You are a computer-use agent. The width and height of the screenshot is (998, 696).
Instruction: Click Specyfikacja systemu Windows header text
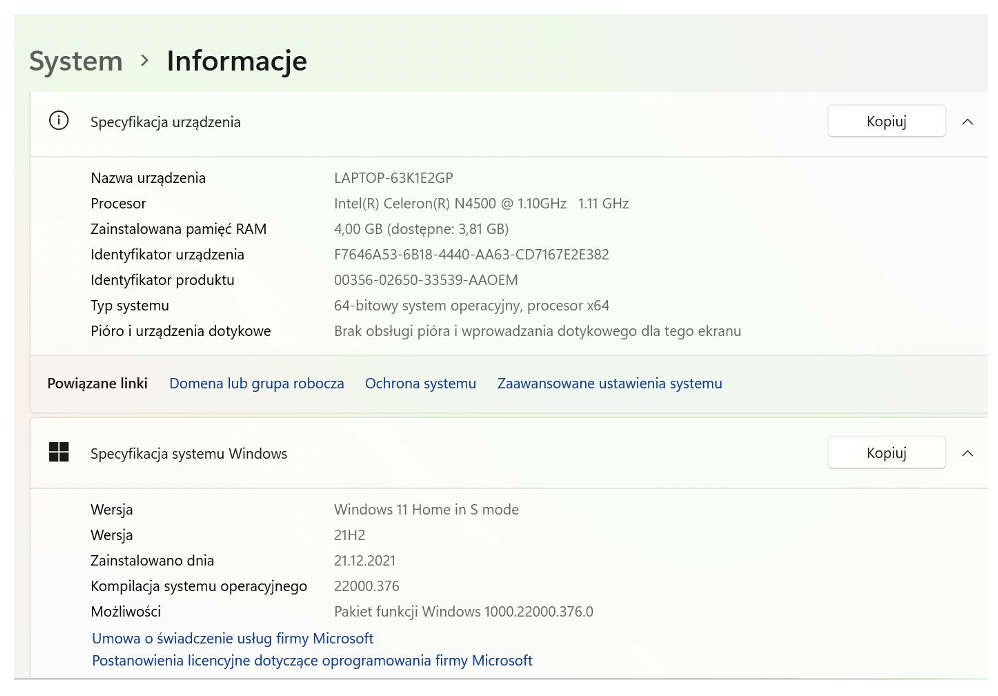coord(189,453)
